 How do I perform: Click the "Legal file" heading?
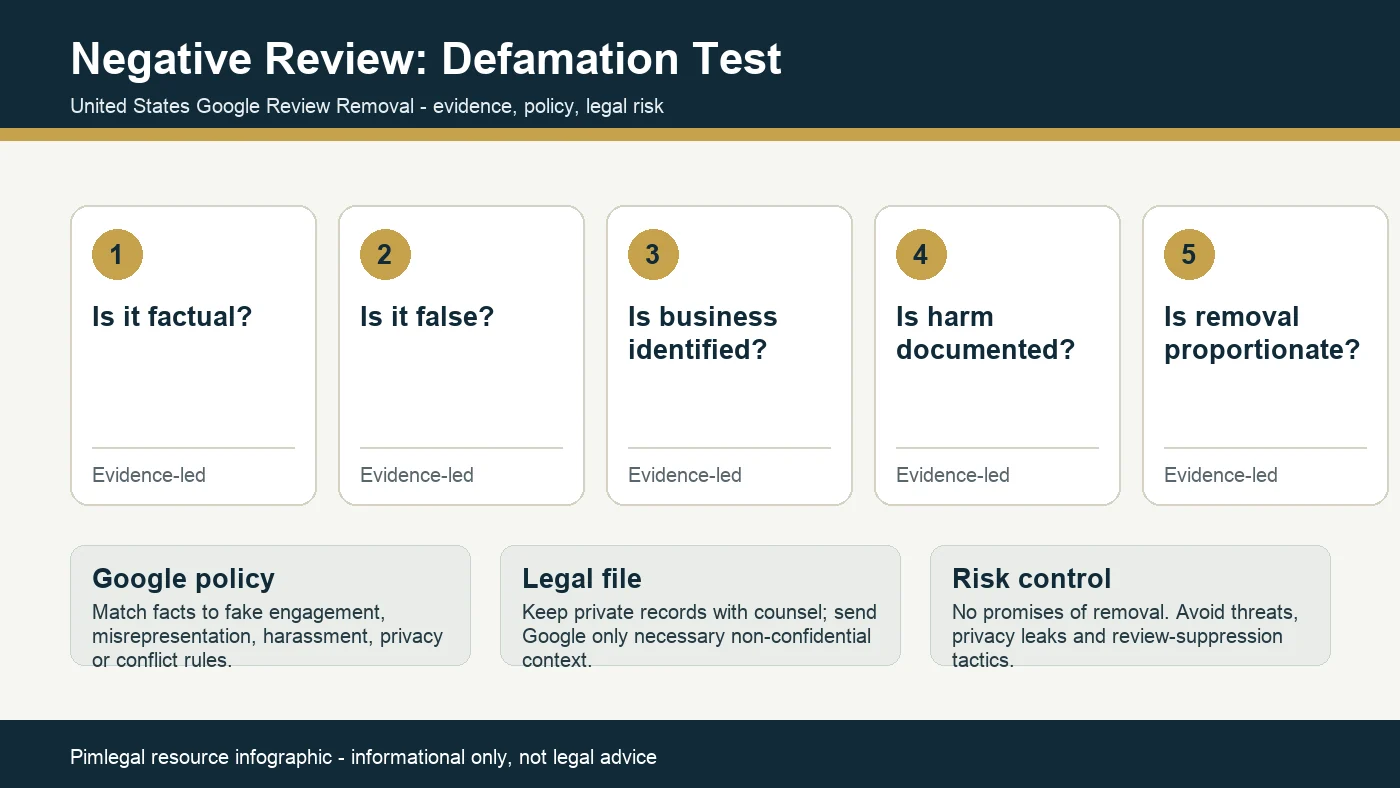pos(582,579)
